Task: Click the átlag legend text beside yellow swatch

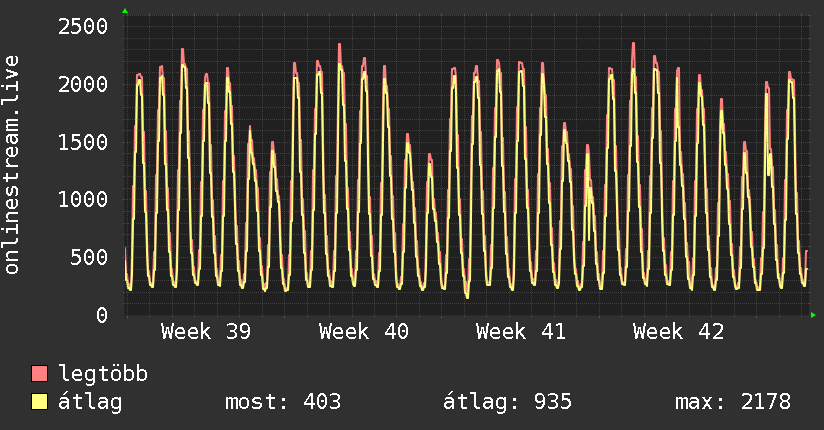Action: click(x=91, y=402)
